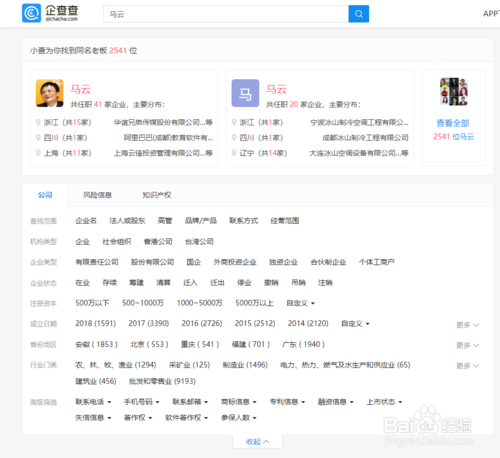Viewport: 500px width, 458px height.
Task: Filter institution type by 香港公司
Action: click(158, 242)
